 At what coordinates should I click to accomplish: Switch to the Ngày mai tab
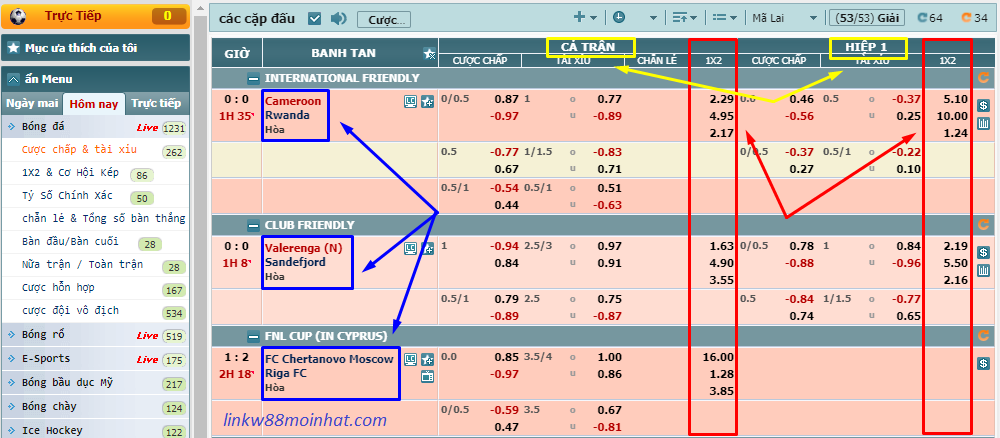tap(32, 103)
